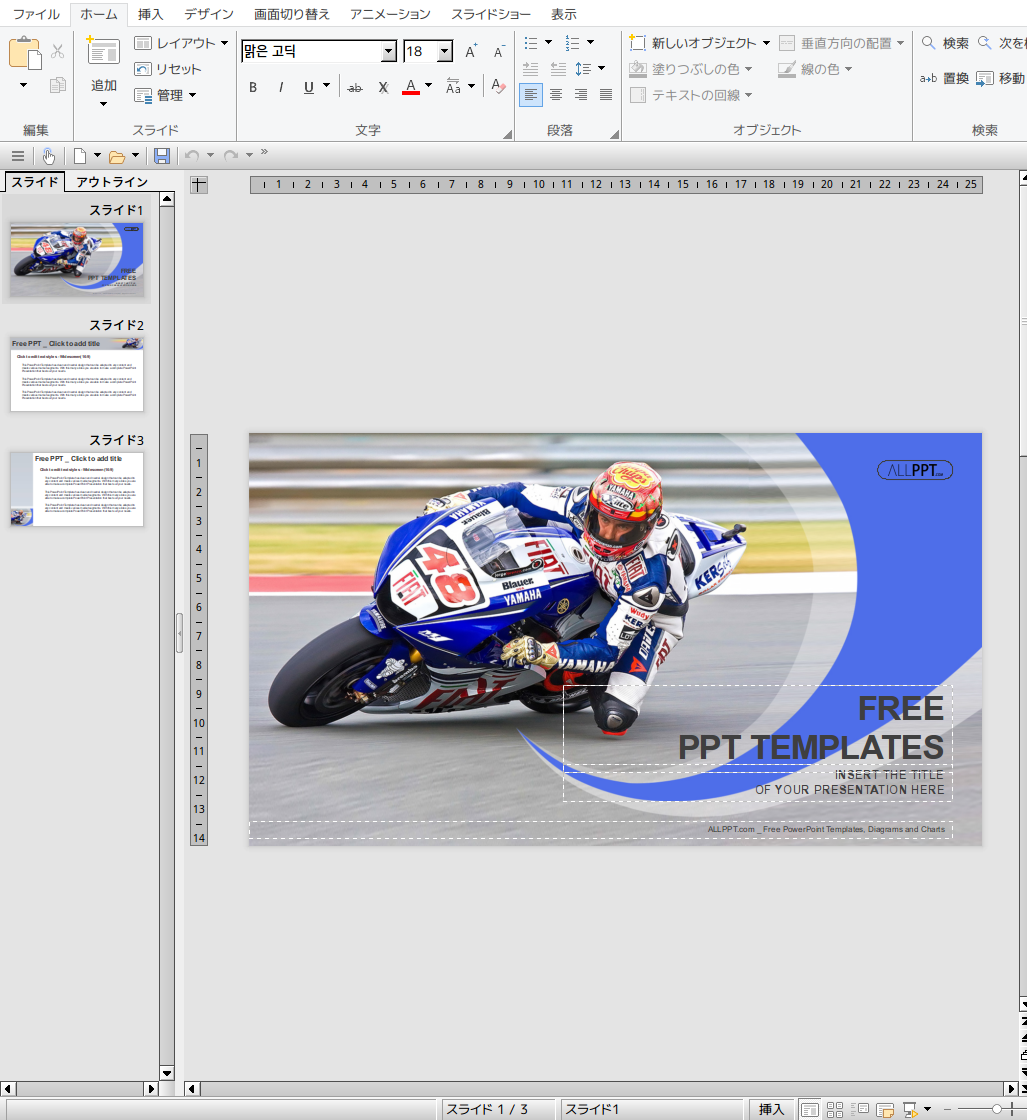Open the underline style dropdown arrow
Screen dimensions: 1027x1120
326,86
